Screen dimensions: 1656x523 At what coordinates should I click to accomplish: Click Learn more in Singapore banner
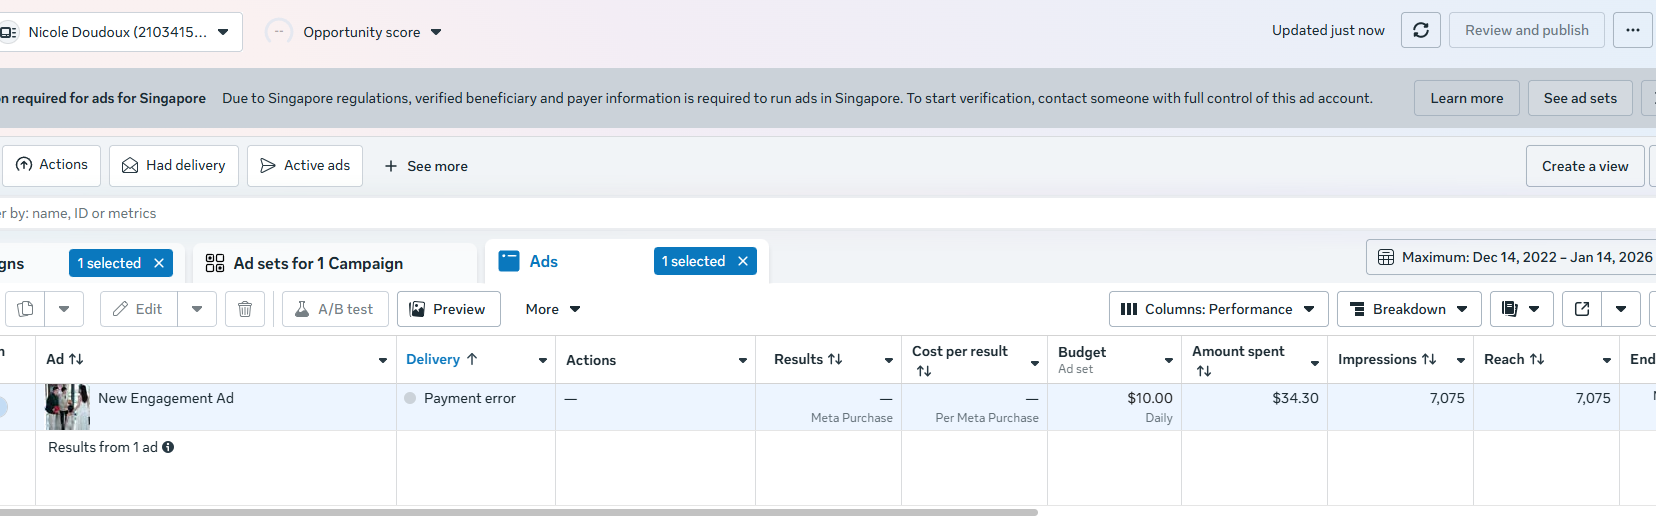1466,98
